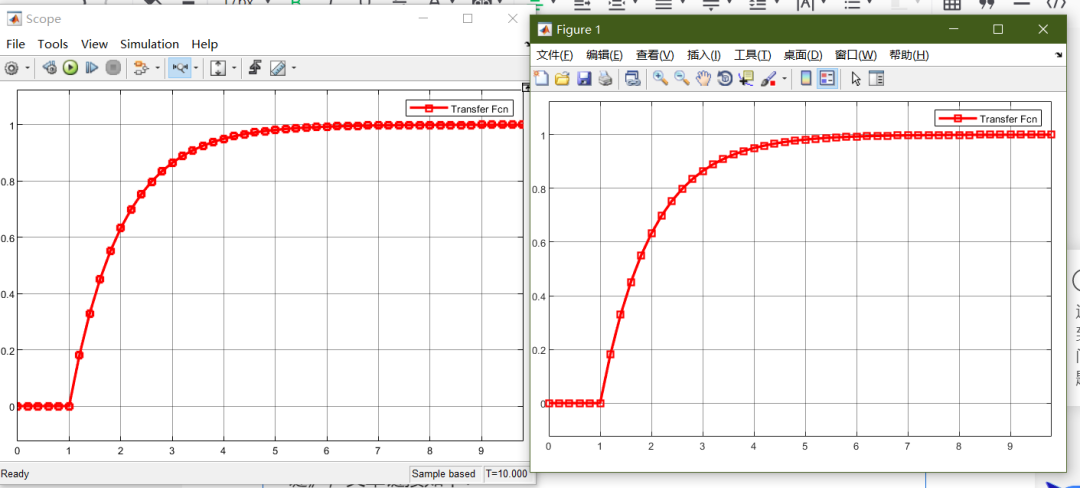Screen dimensions: 1080x488
Task: Click the Highlight Simulink Block icon
Action: click(141, 67)
